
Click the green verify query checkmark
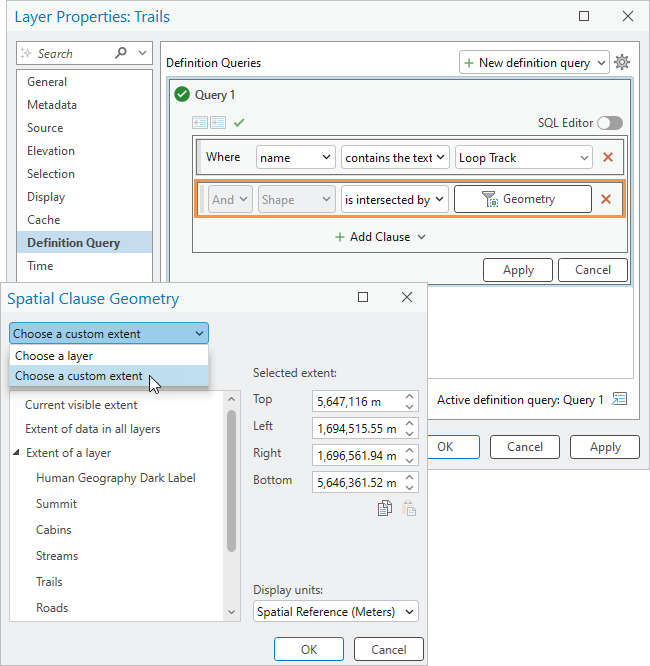(239, 123)
